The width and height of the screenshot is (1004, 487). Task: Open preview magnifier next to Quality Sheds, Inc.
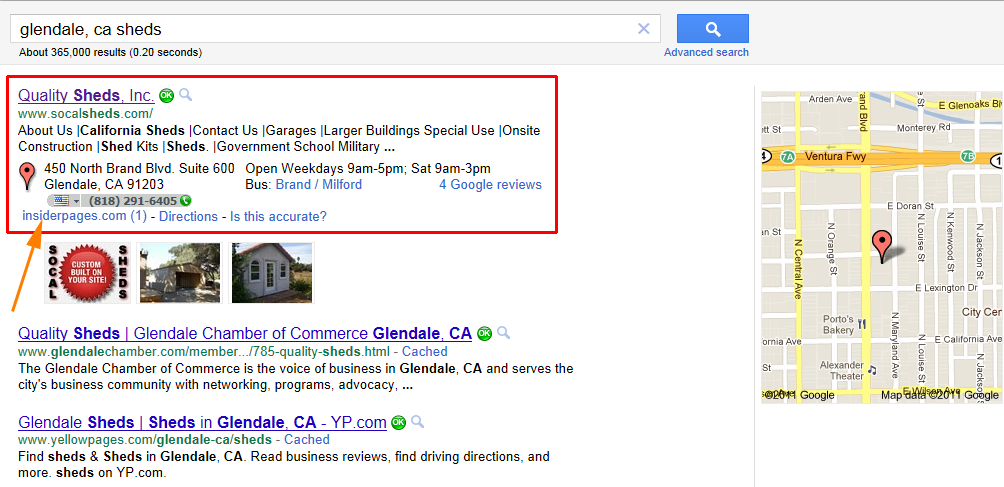click(x=186, y=95)
